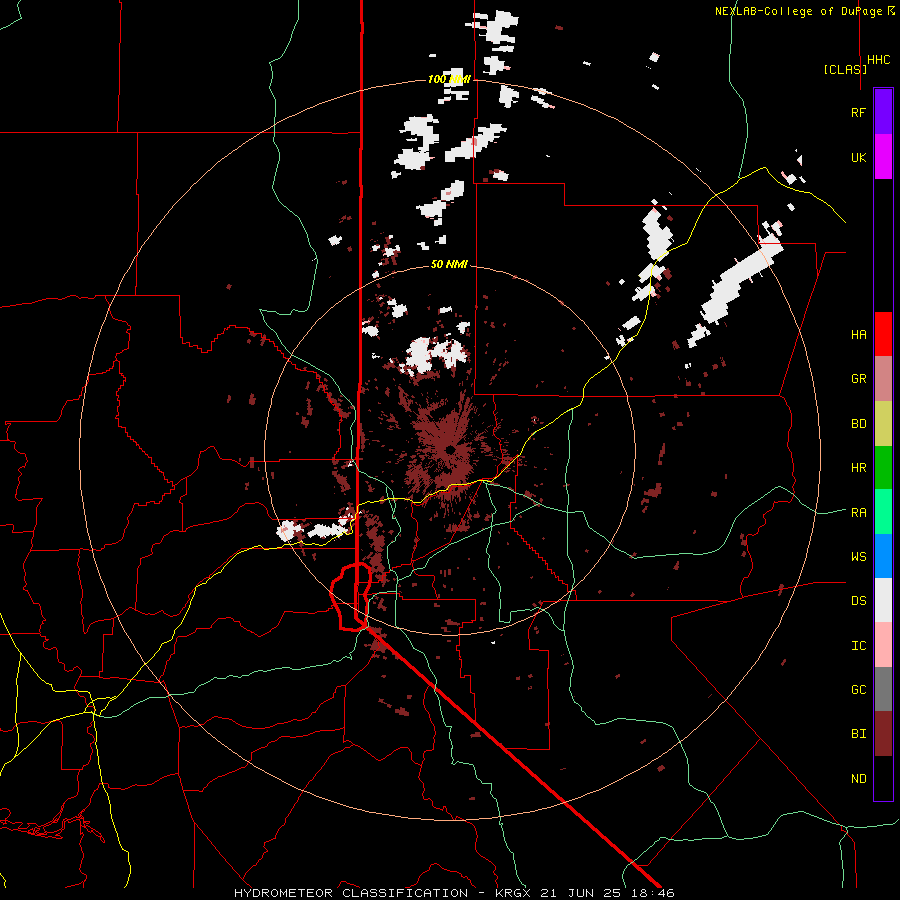Click the UK magenta legend swatch
The width and height of the screenshot is (900, 900).
(x=883, y=157)
